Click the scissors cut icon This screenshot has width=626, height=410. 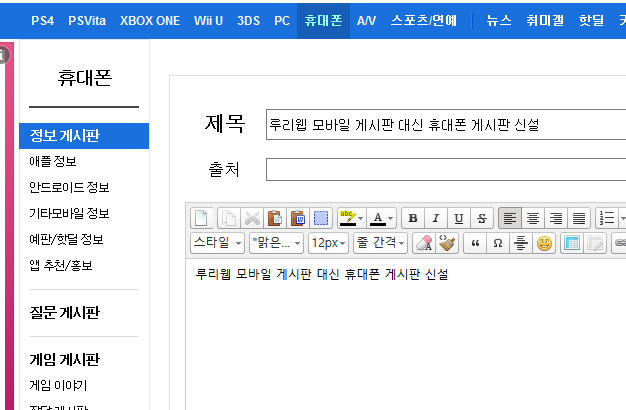point(252,218)
